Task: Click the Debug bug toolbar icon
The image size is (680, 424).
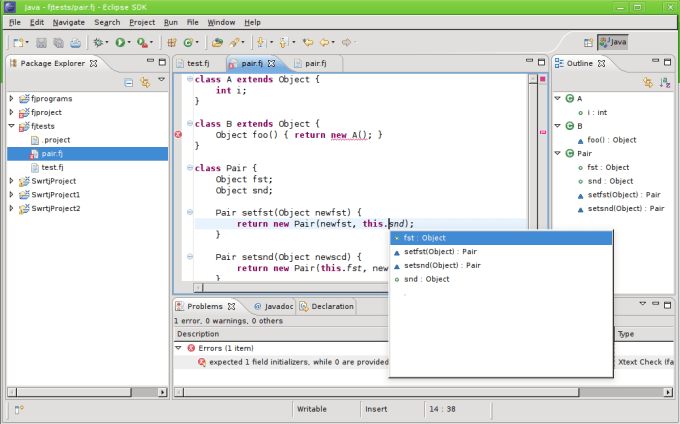Action: pos(98,42)
